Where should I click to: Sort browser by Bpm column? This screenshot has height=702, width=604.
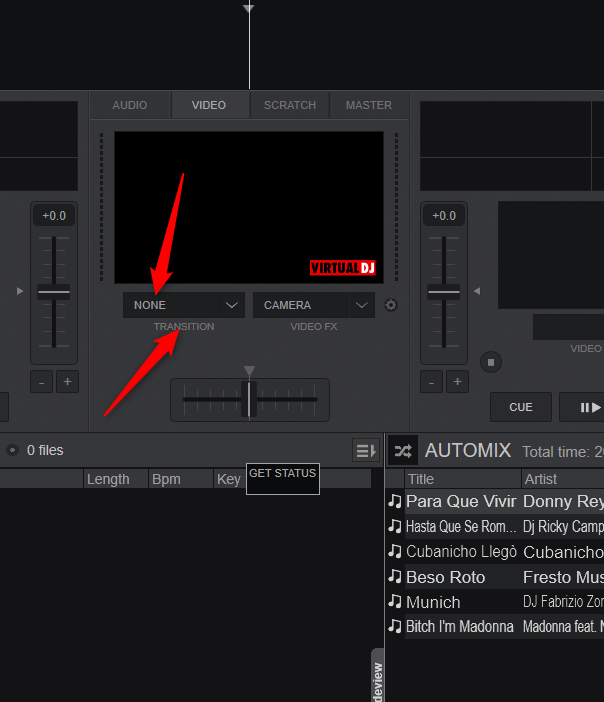point(180,479)
